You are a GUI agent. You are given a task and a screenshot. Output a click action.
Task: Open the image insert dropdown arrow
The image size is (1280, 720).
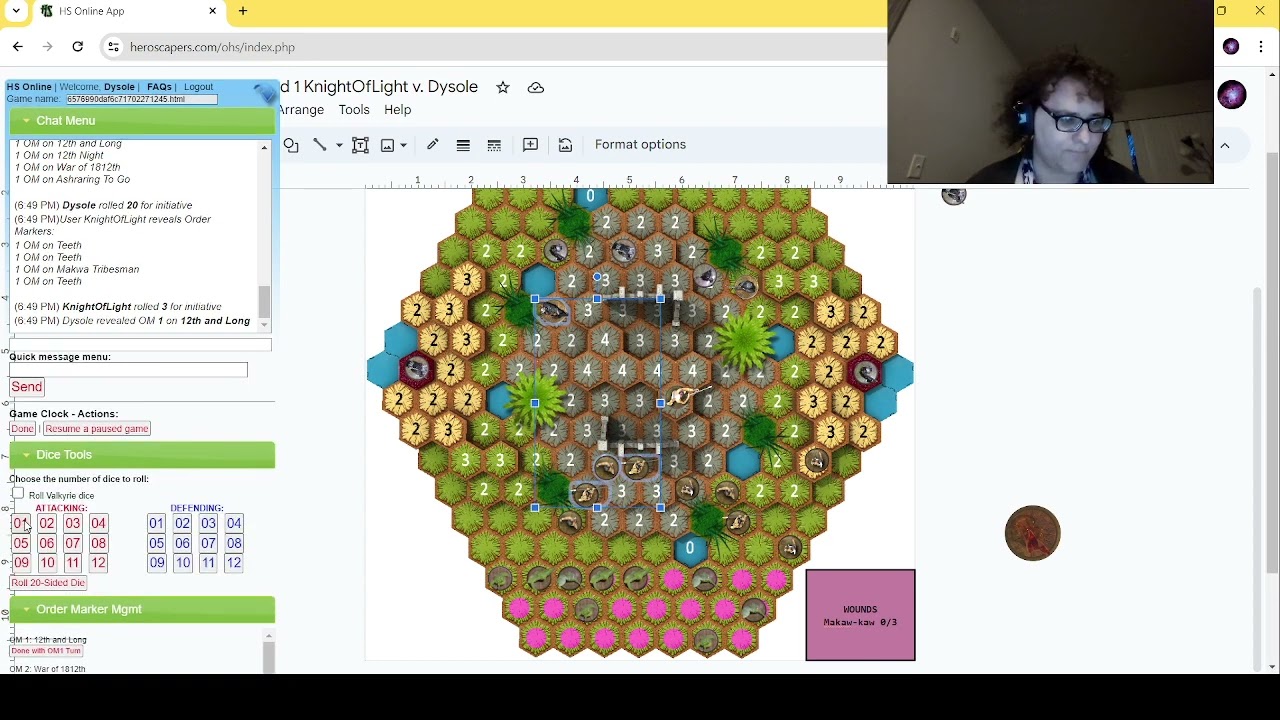(x=403, y=145)
